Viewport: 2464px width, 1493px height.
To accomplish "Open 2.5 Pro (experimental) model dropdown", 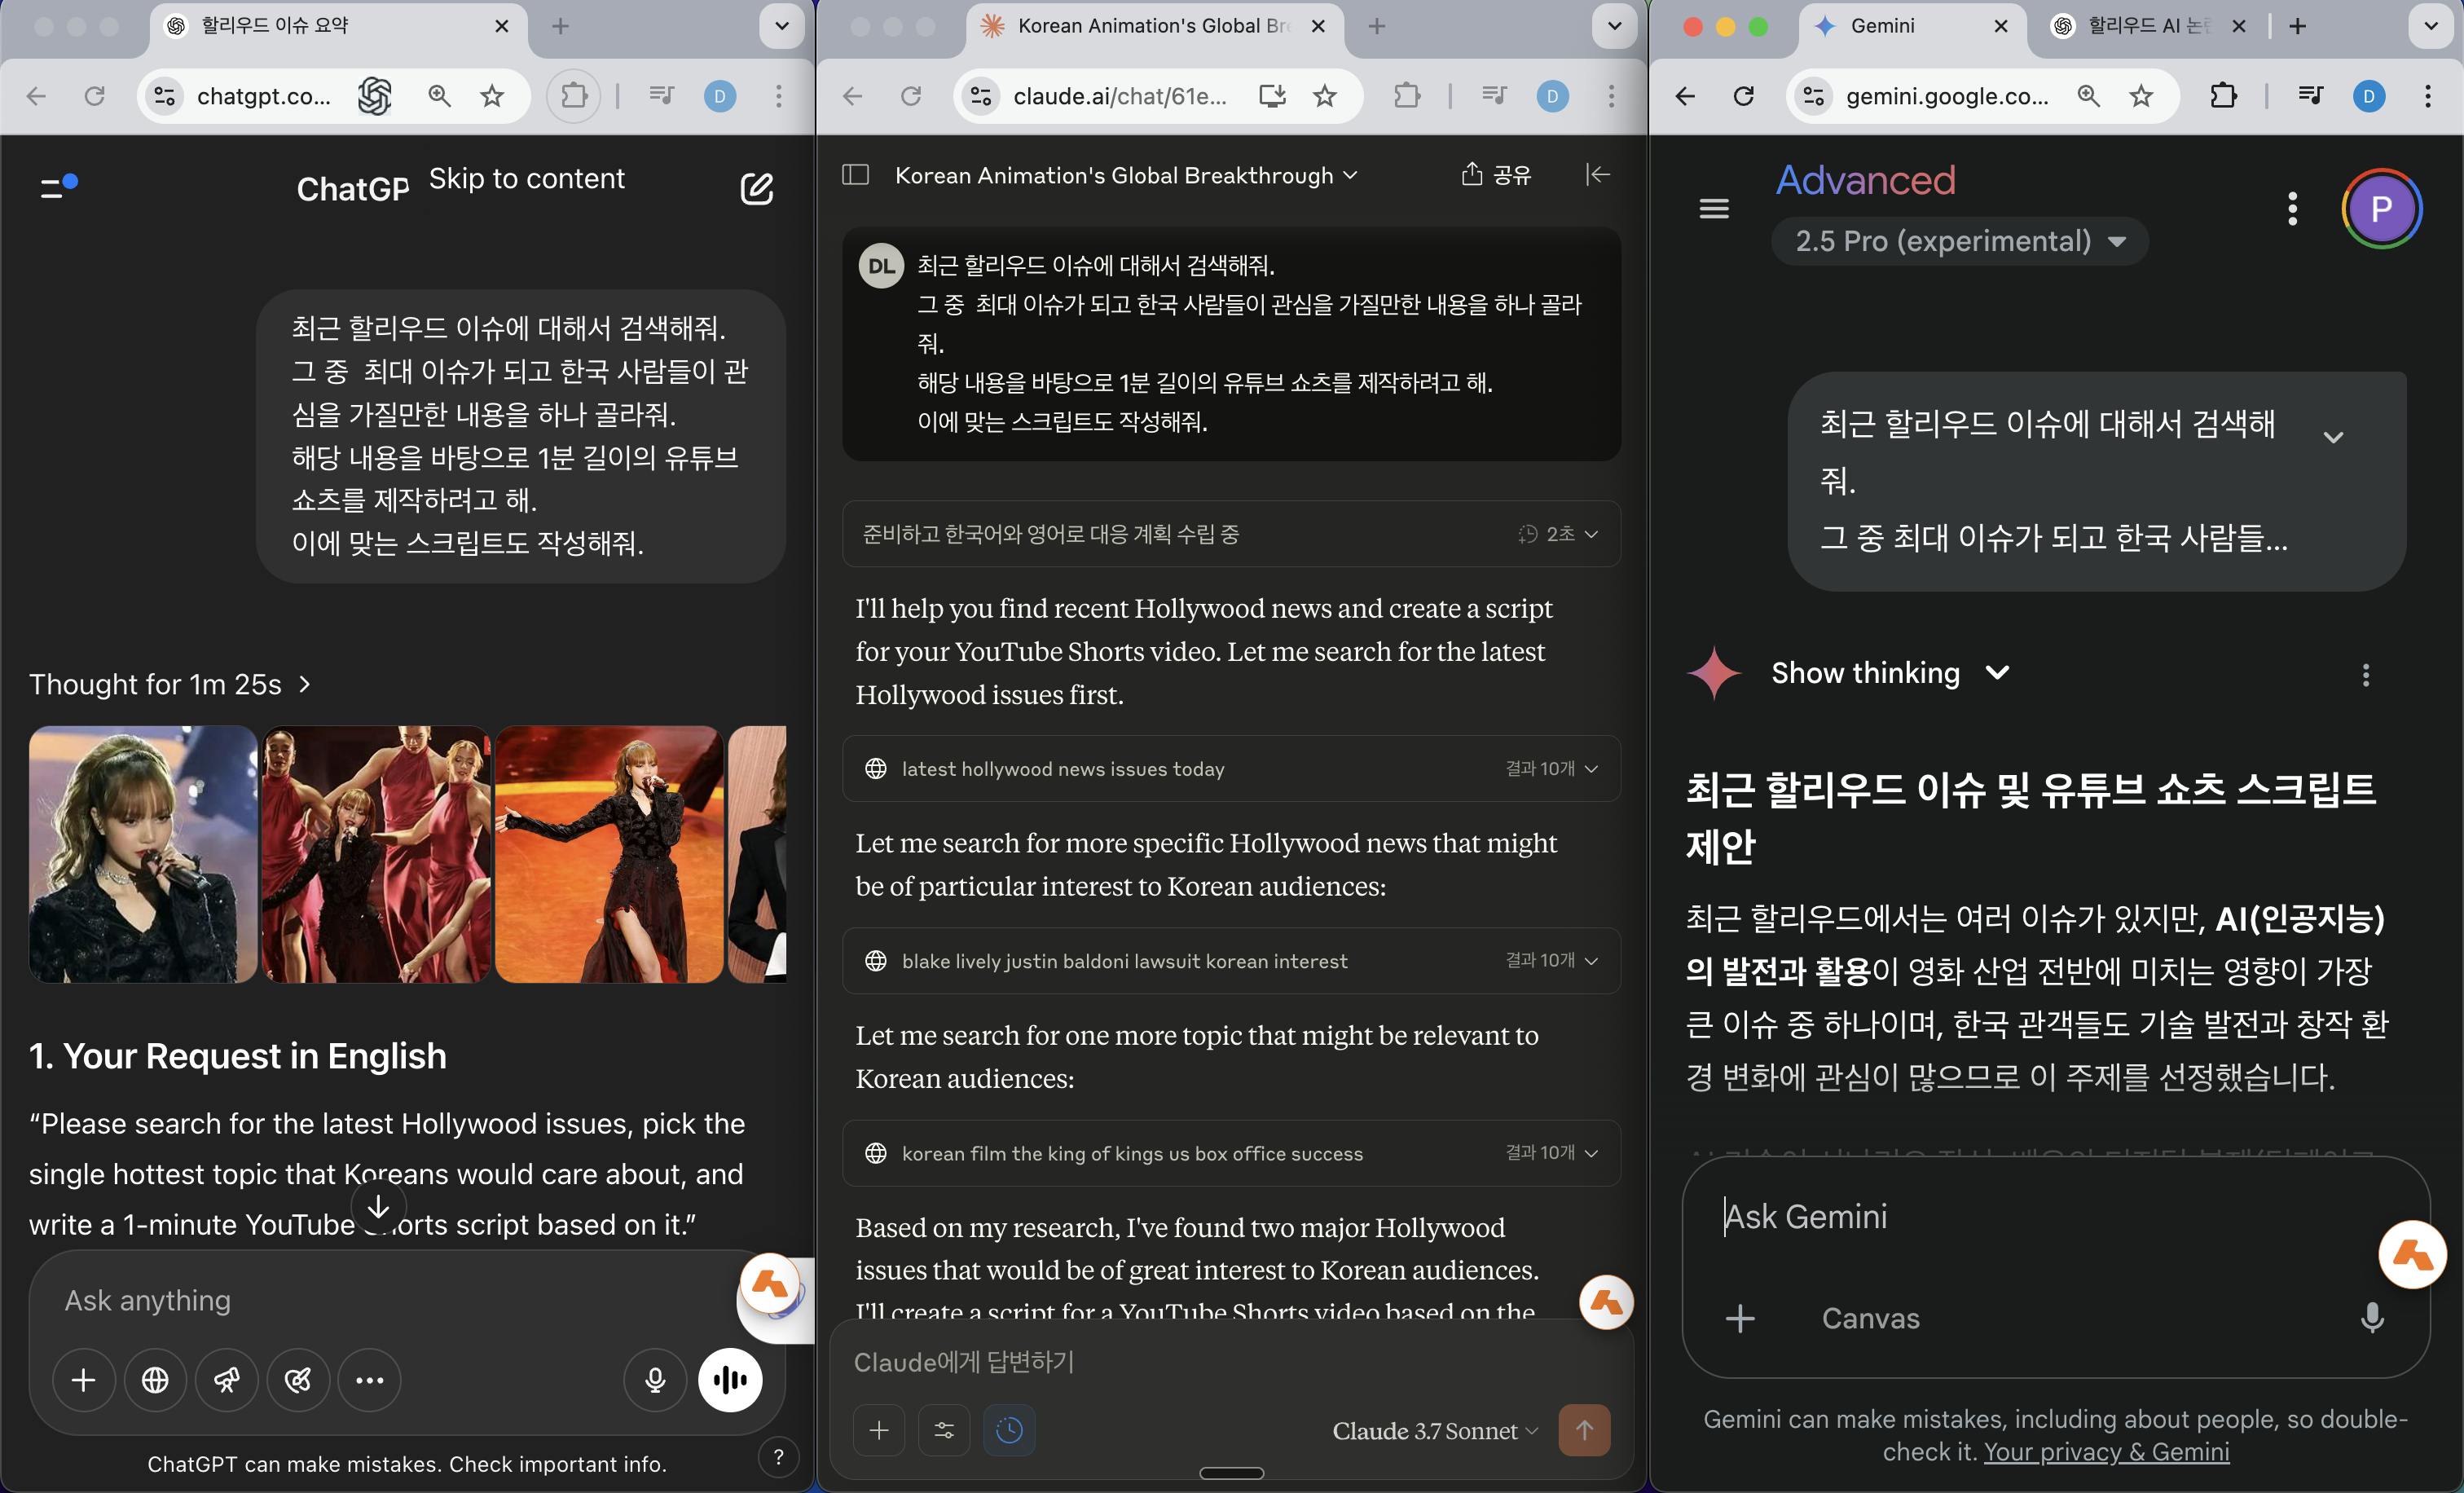I will tap(1960, 241).
